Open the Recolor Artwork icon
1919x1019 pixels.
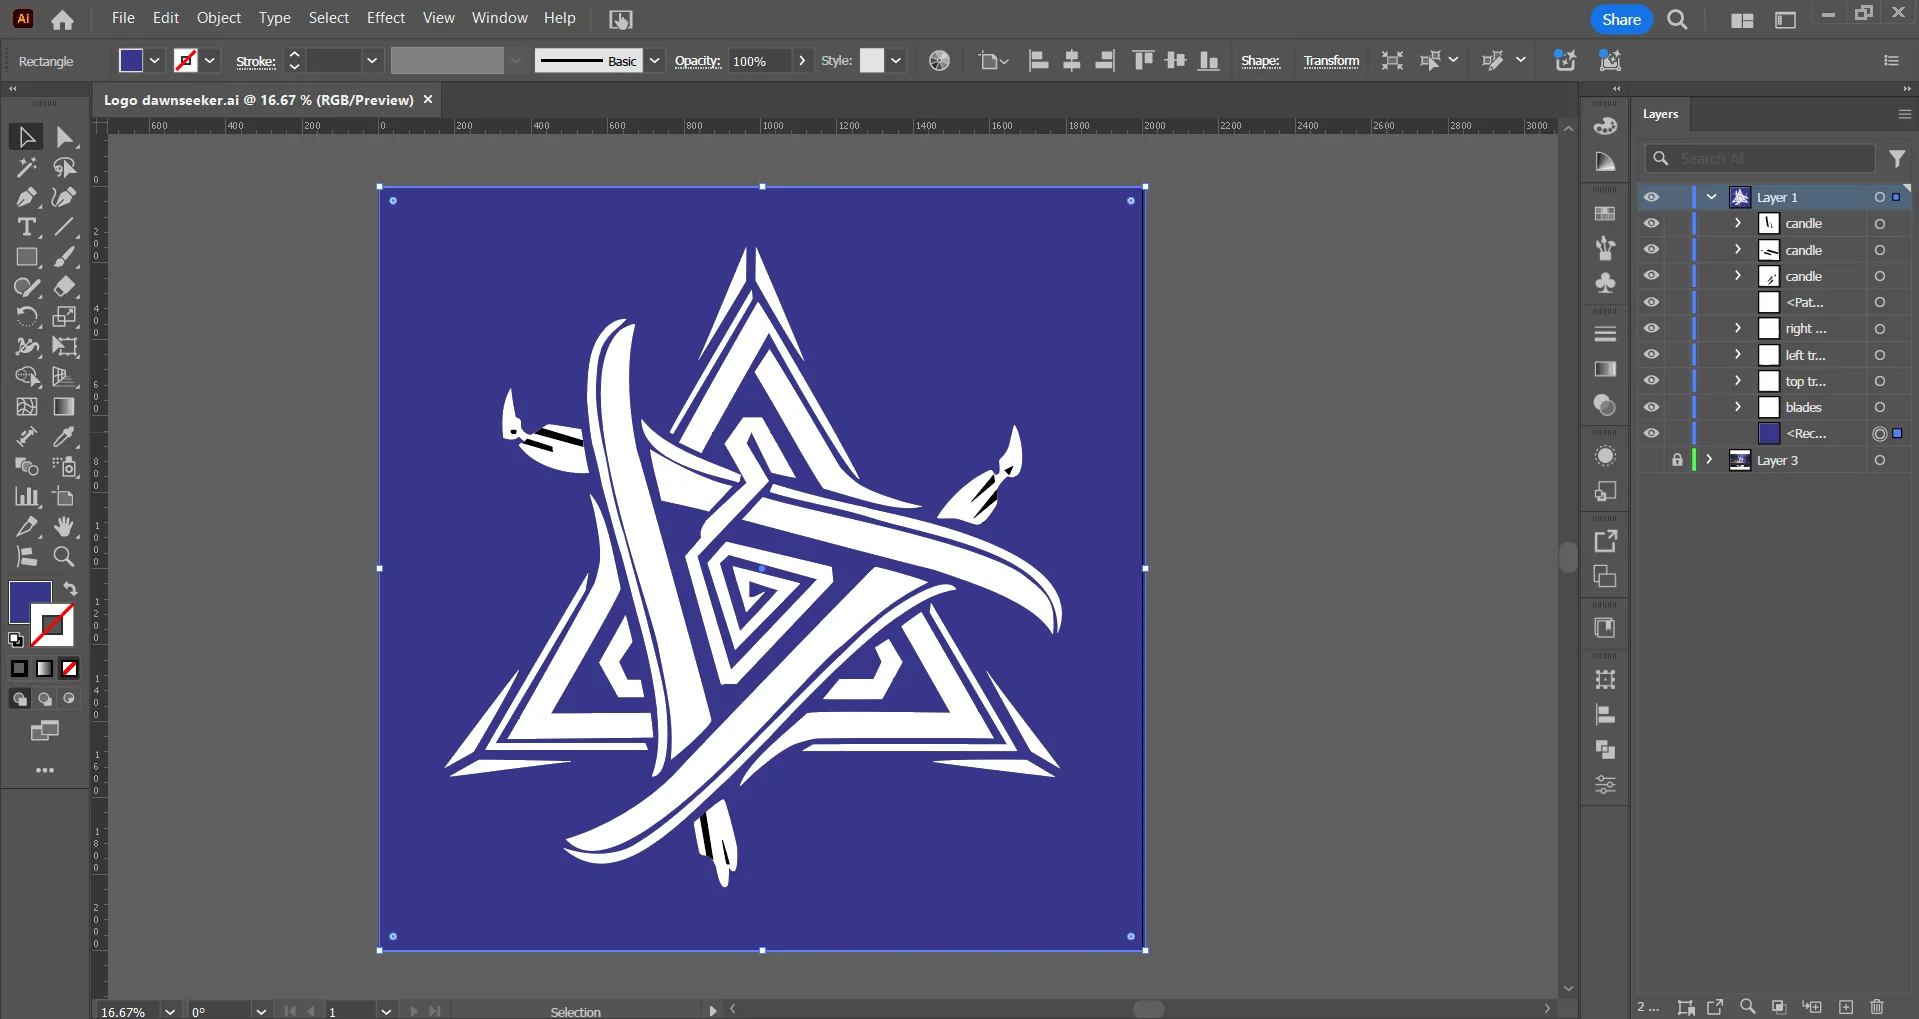(939, 61)
